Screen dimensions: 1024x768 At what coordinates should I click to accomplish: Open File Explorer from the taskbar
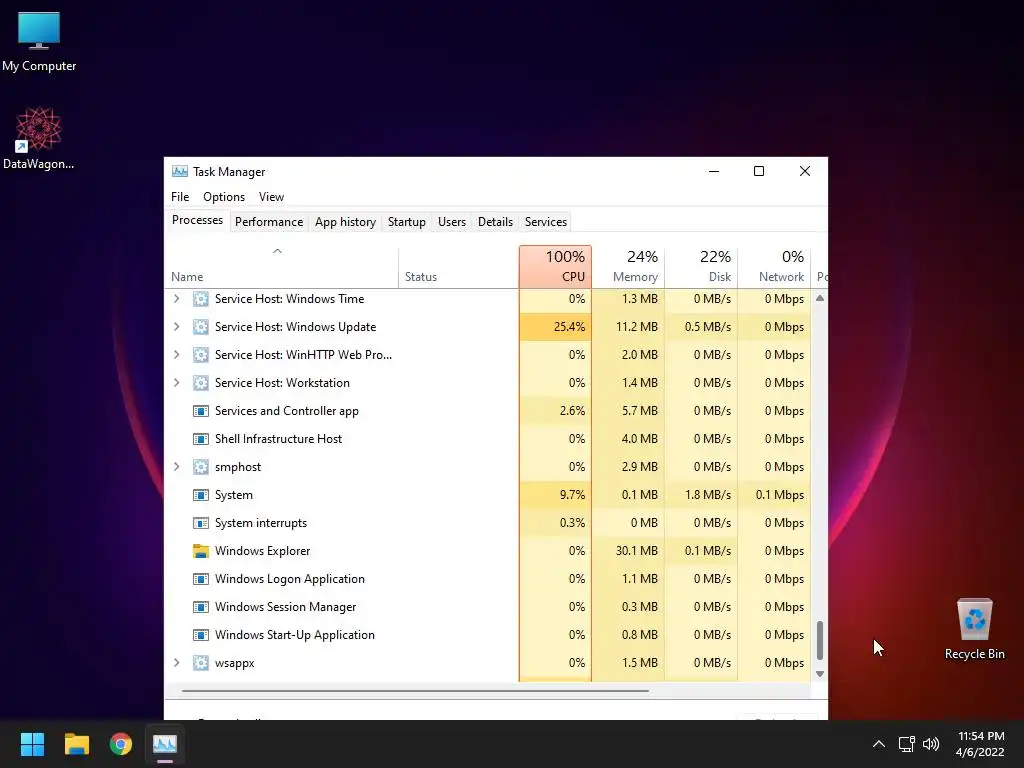[76, 744]
